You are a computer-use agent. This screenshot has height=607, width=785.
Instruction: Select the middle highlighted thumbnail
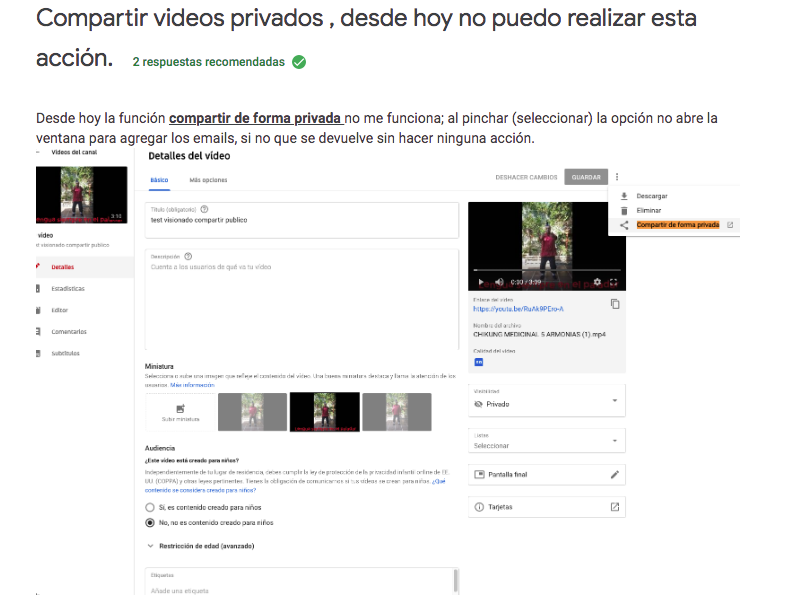[x=325, y=412]
